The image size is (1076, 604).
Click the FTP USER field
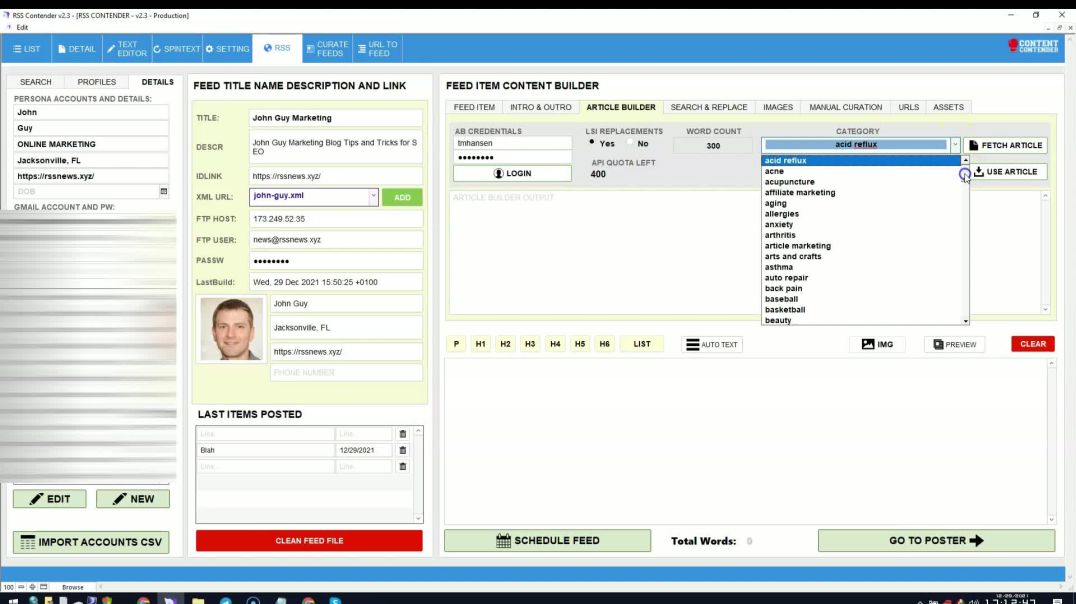[x=336, y=240]
